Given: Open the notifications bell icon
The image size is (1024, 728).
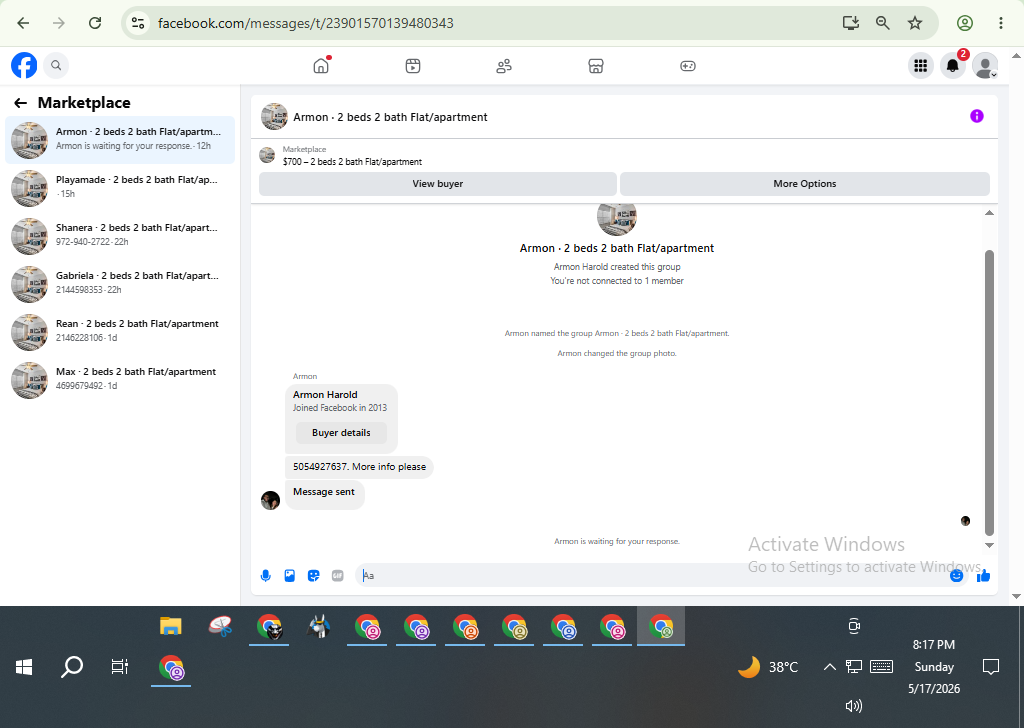Looking at the screenshot, I should [x=953, y=65].
